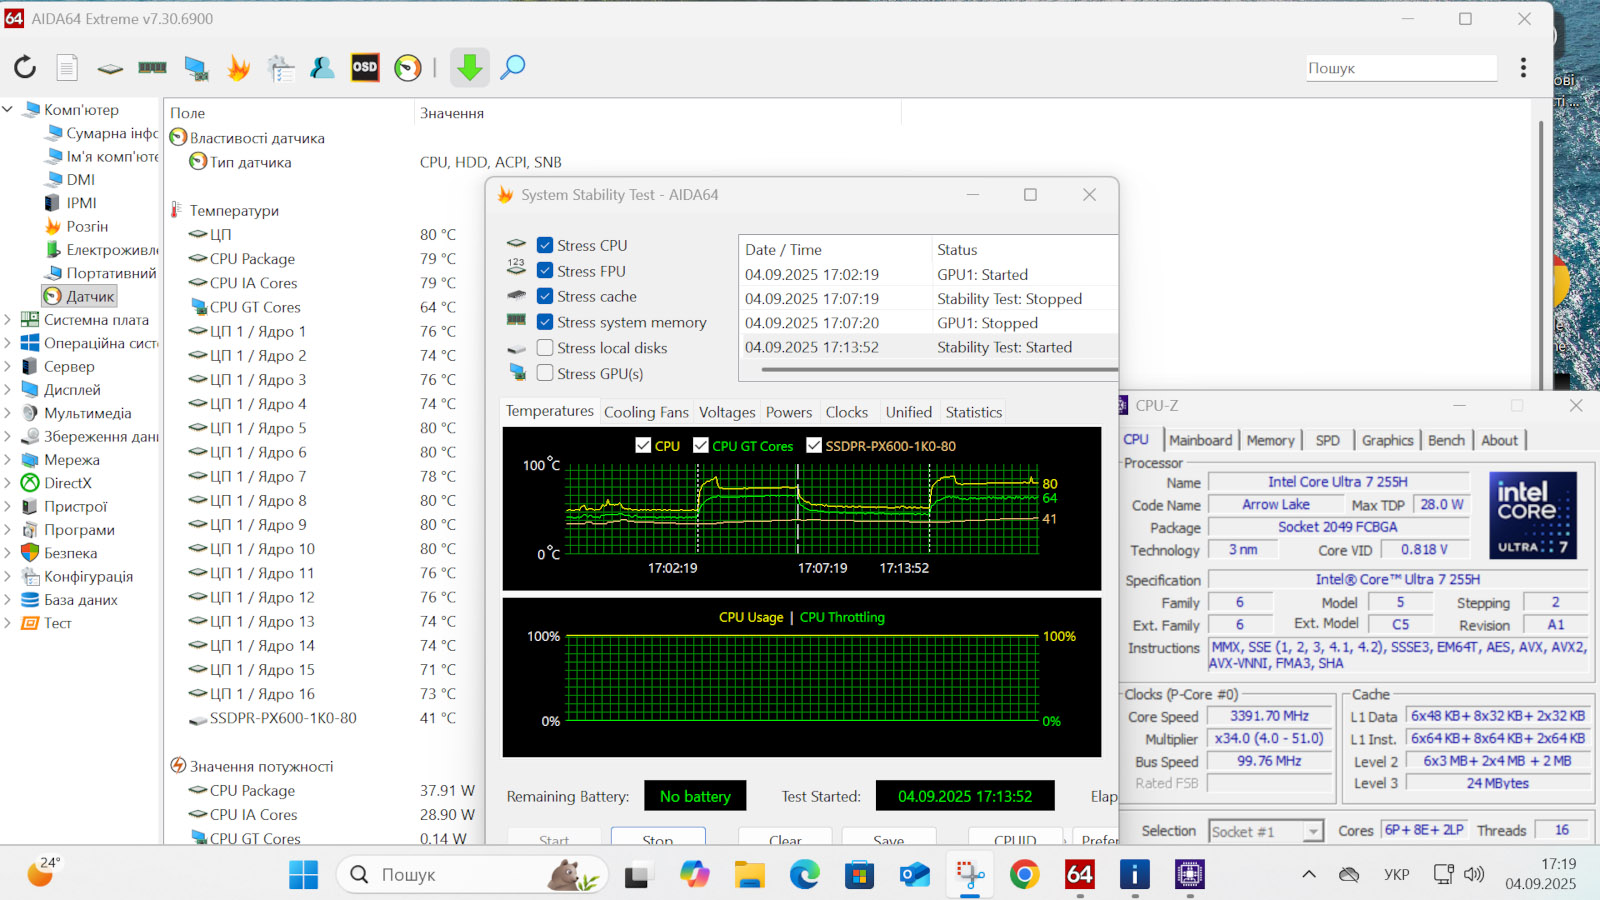Start System Stability Test via flame icon
This screenshot has width=1600, height=900.
(238, 67)
